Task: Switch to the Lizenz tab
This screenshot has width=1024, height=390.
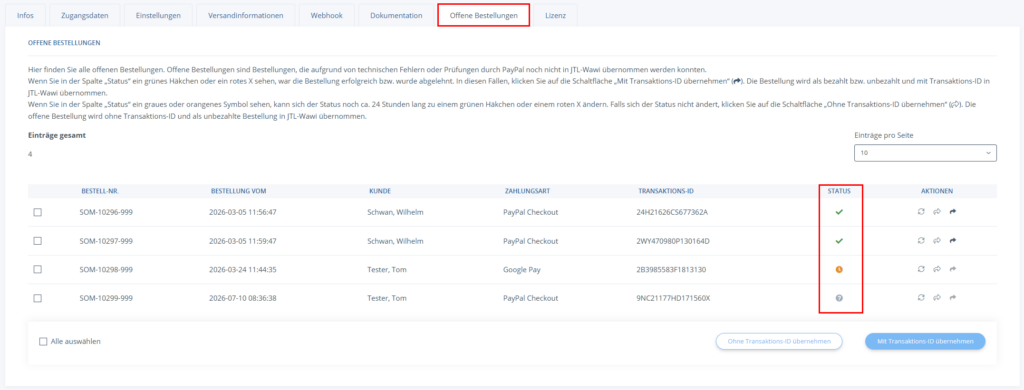Action: [555, 15]
